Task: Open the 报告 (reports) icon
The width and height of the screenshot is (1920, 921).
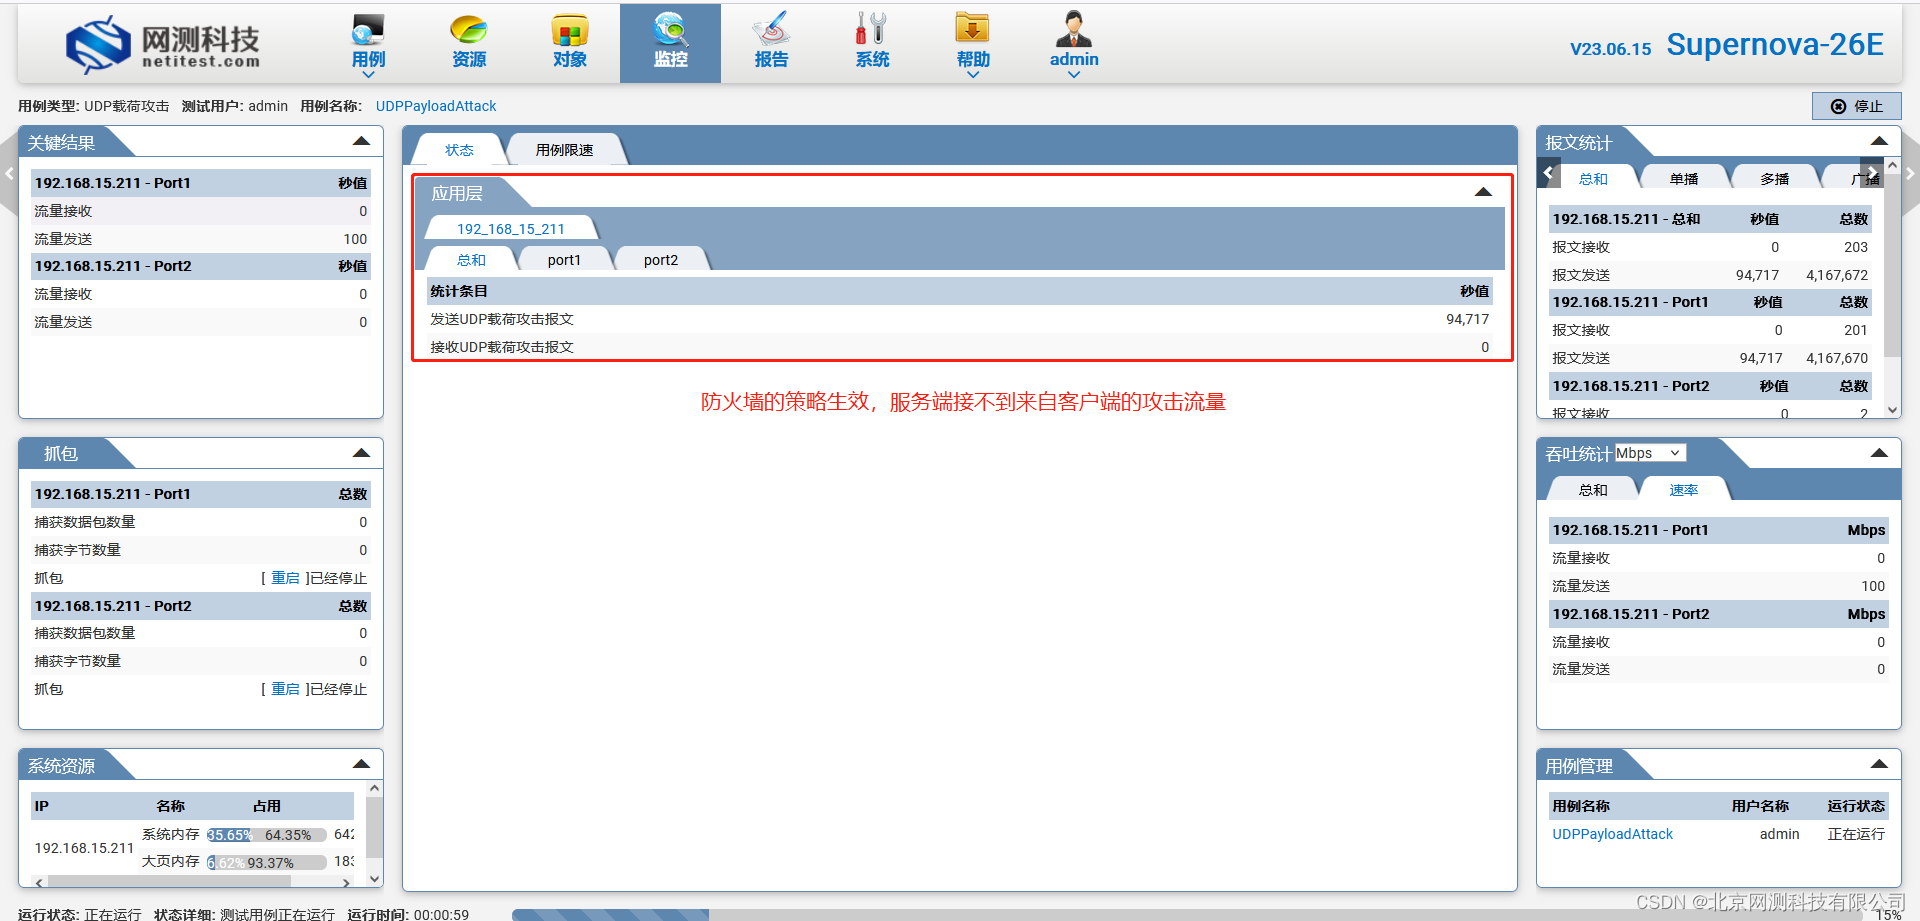Action: pos(771,30)
